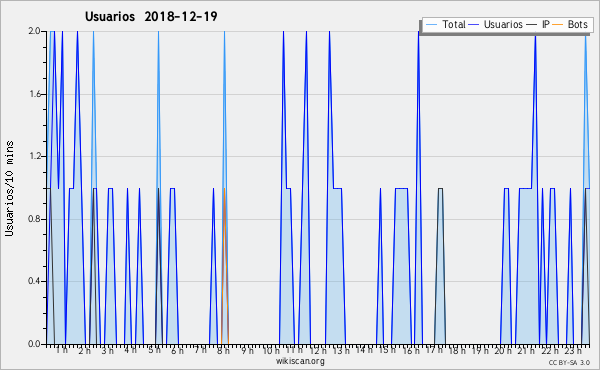Click the '10 h' x-axis label
The image size is (600, 370).
click(271, 350)
